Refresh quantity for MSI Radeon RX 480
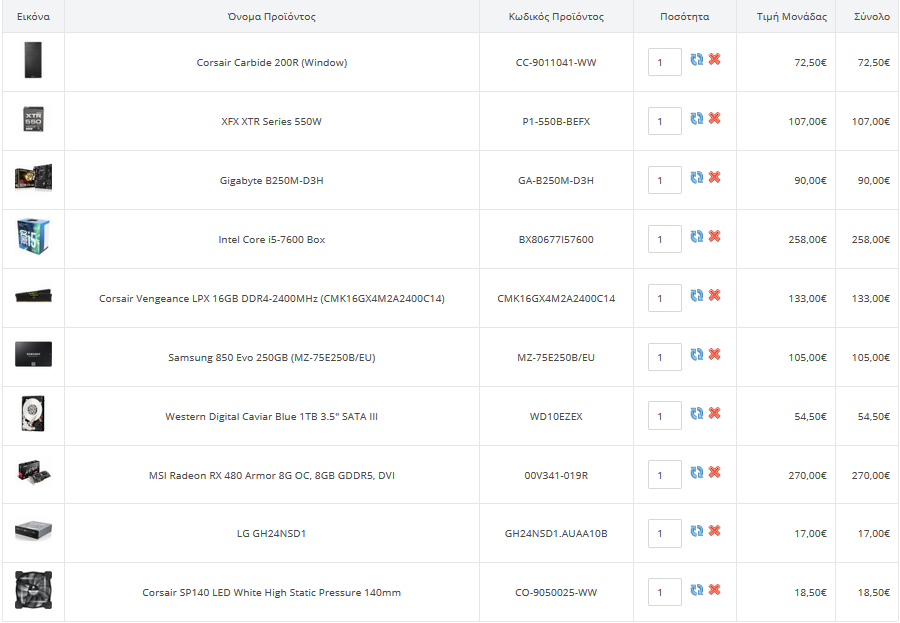900x623 pixels. click(696, 472)
